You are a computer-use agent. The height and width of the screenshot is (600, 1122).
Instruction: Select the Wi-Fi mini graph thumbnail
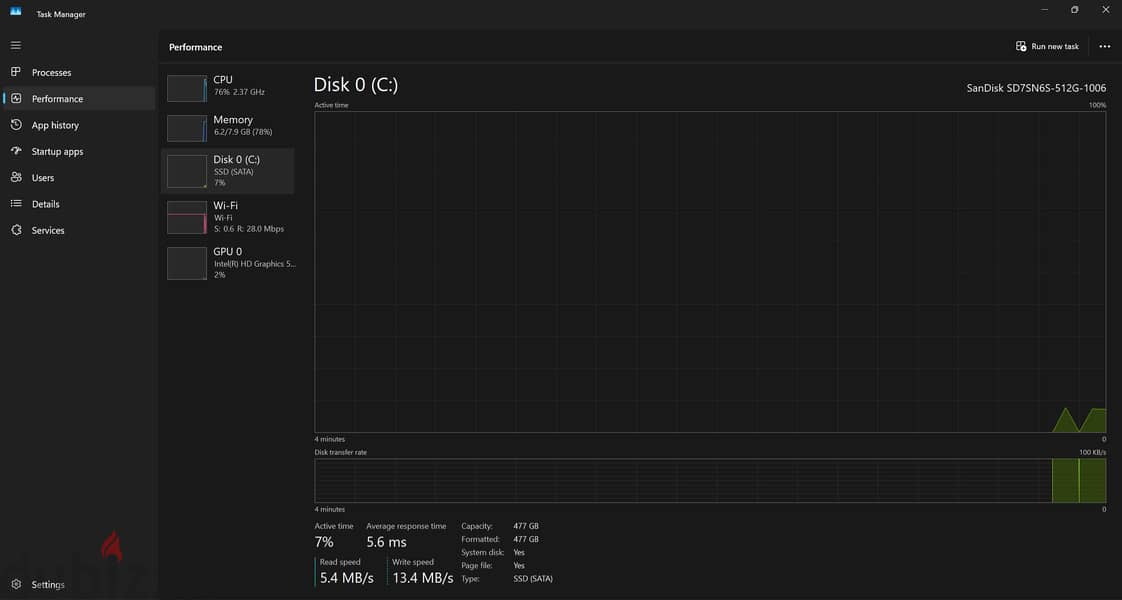tap(187, 217)
